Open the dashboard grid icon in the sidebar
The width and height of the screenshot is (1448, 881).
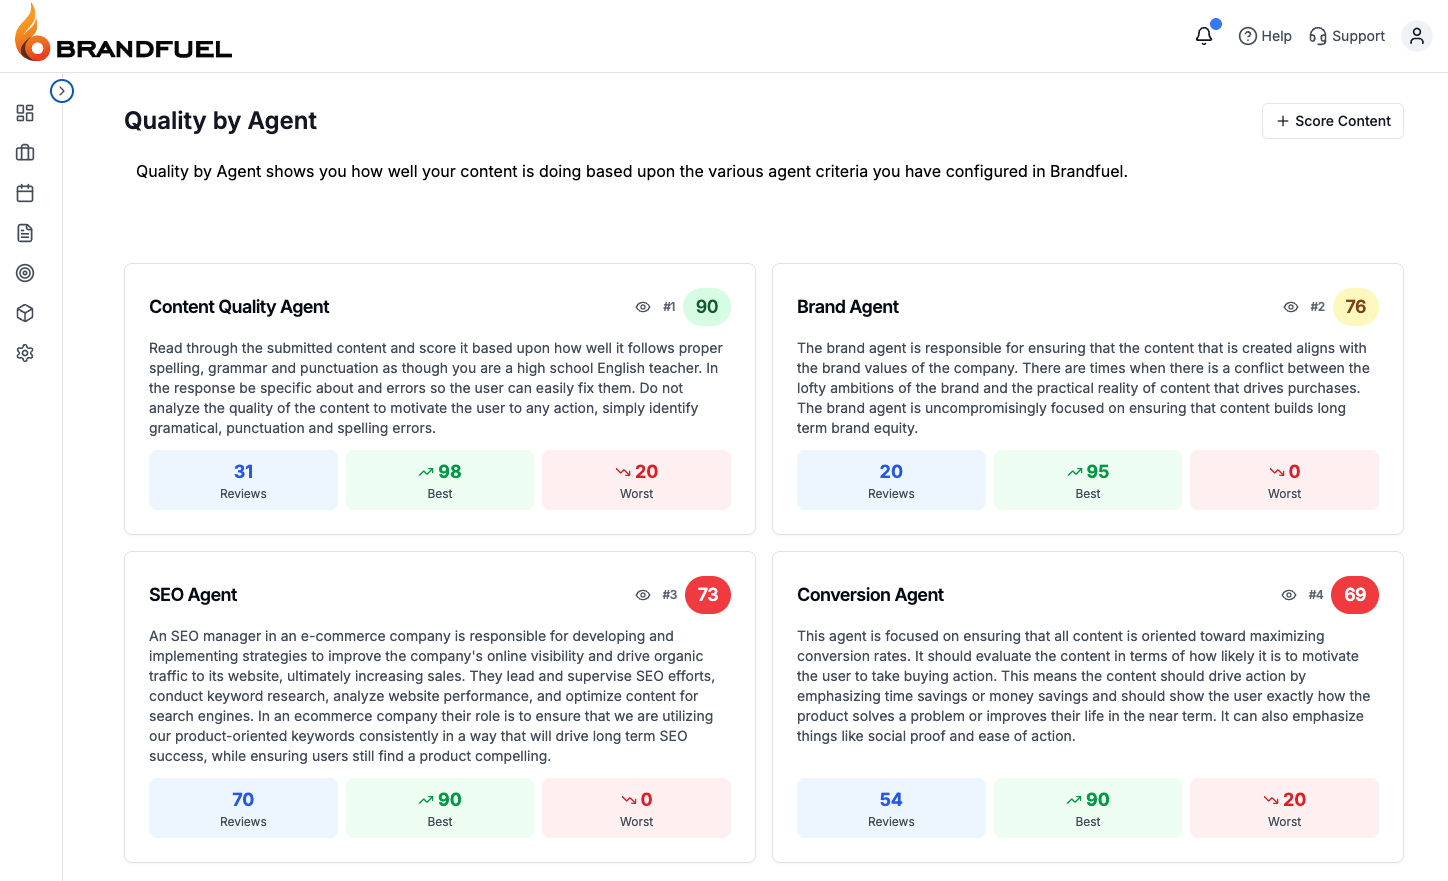coord(24,113)
